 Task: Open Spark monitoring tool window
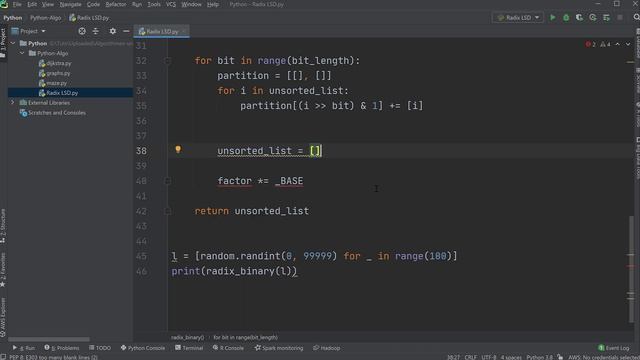click(279, 348)
